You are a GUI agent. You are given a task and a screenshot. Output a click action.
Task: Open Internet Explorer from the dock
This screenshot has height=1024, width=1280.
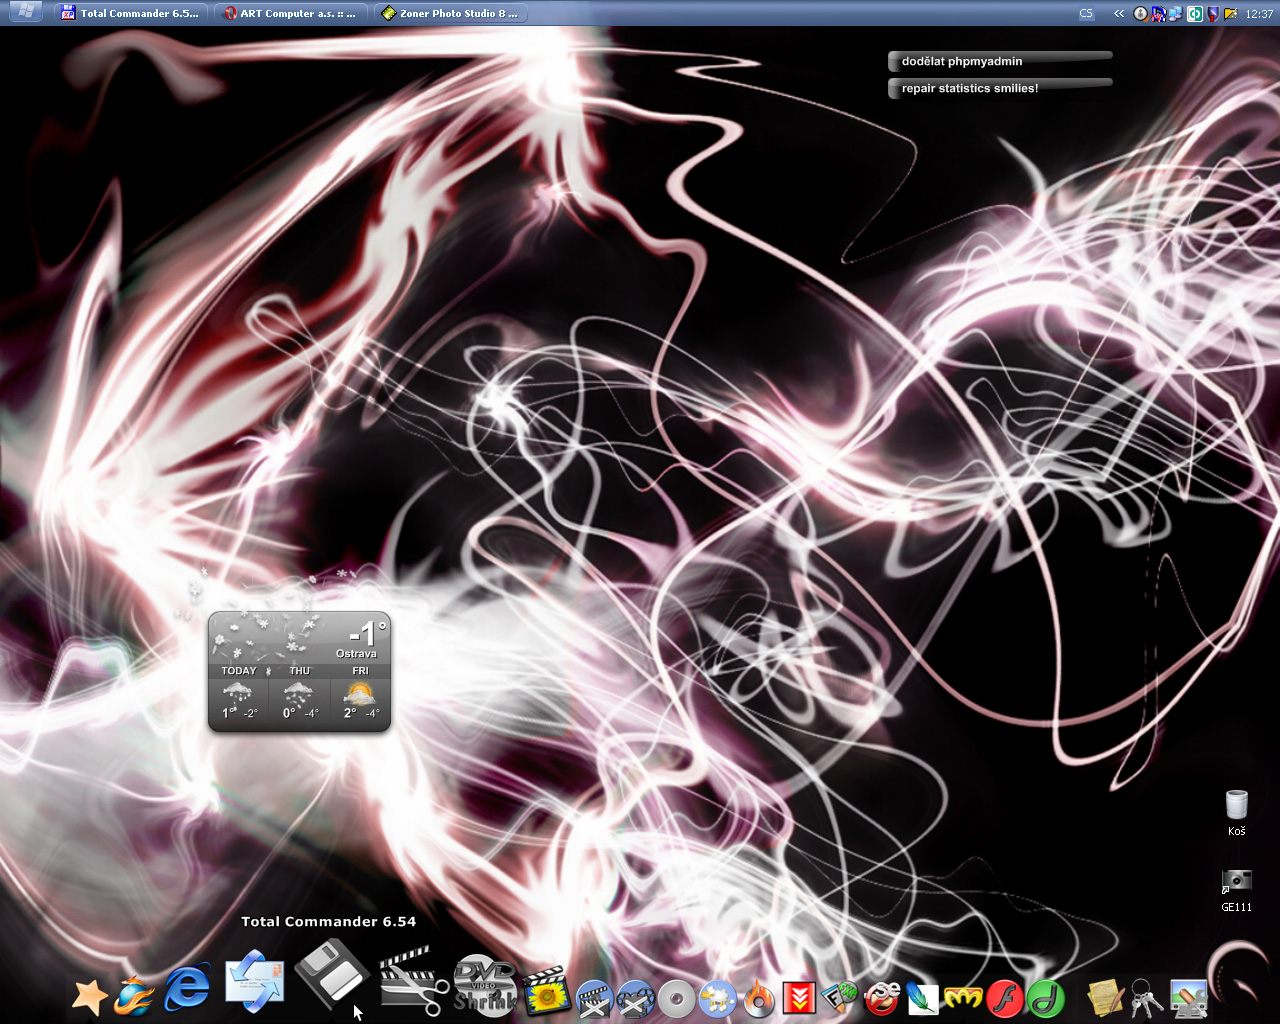pyautogui.click(x=187, y=989)
